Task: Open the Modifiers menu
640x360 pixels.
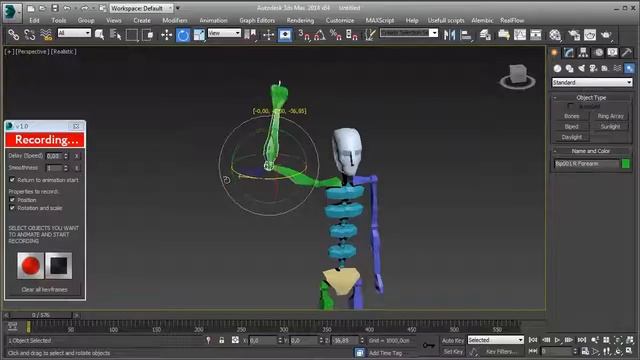Action: 175,20
